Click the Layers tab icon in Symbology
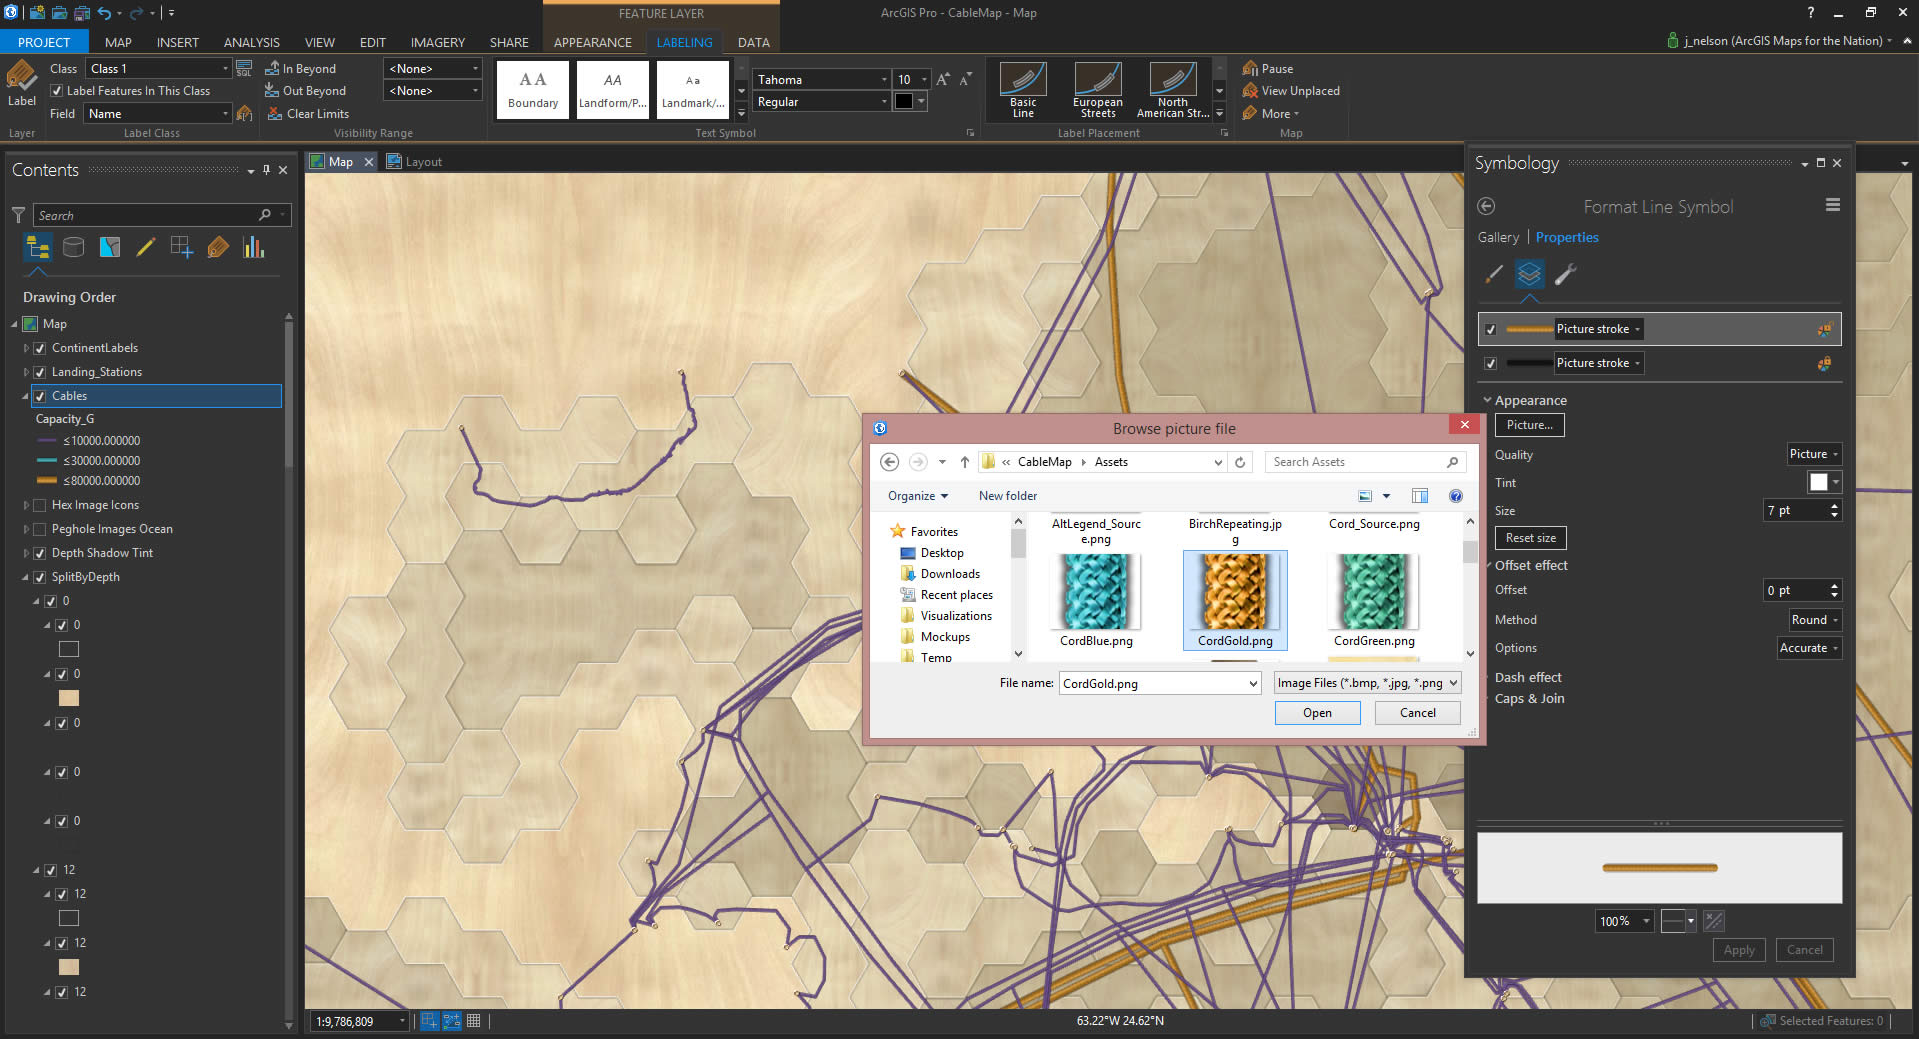 point(1529,274)
